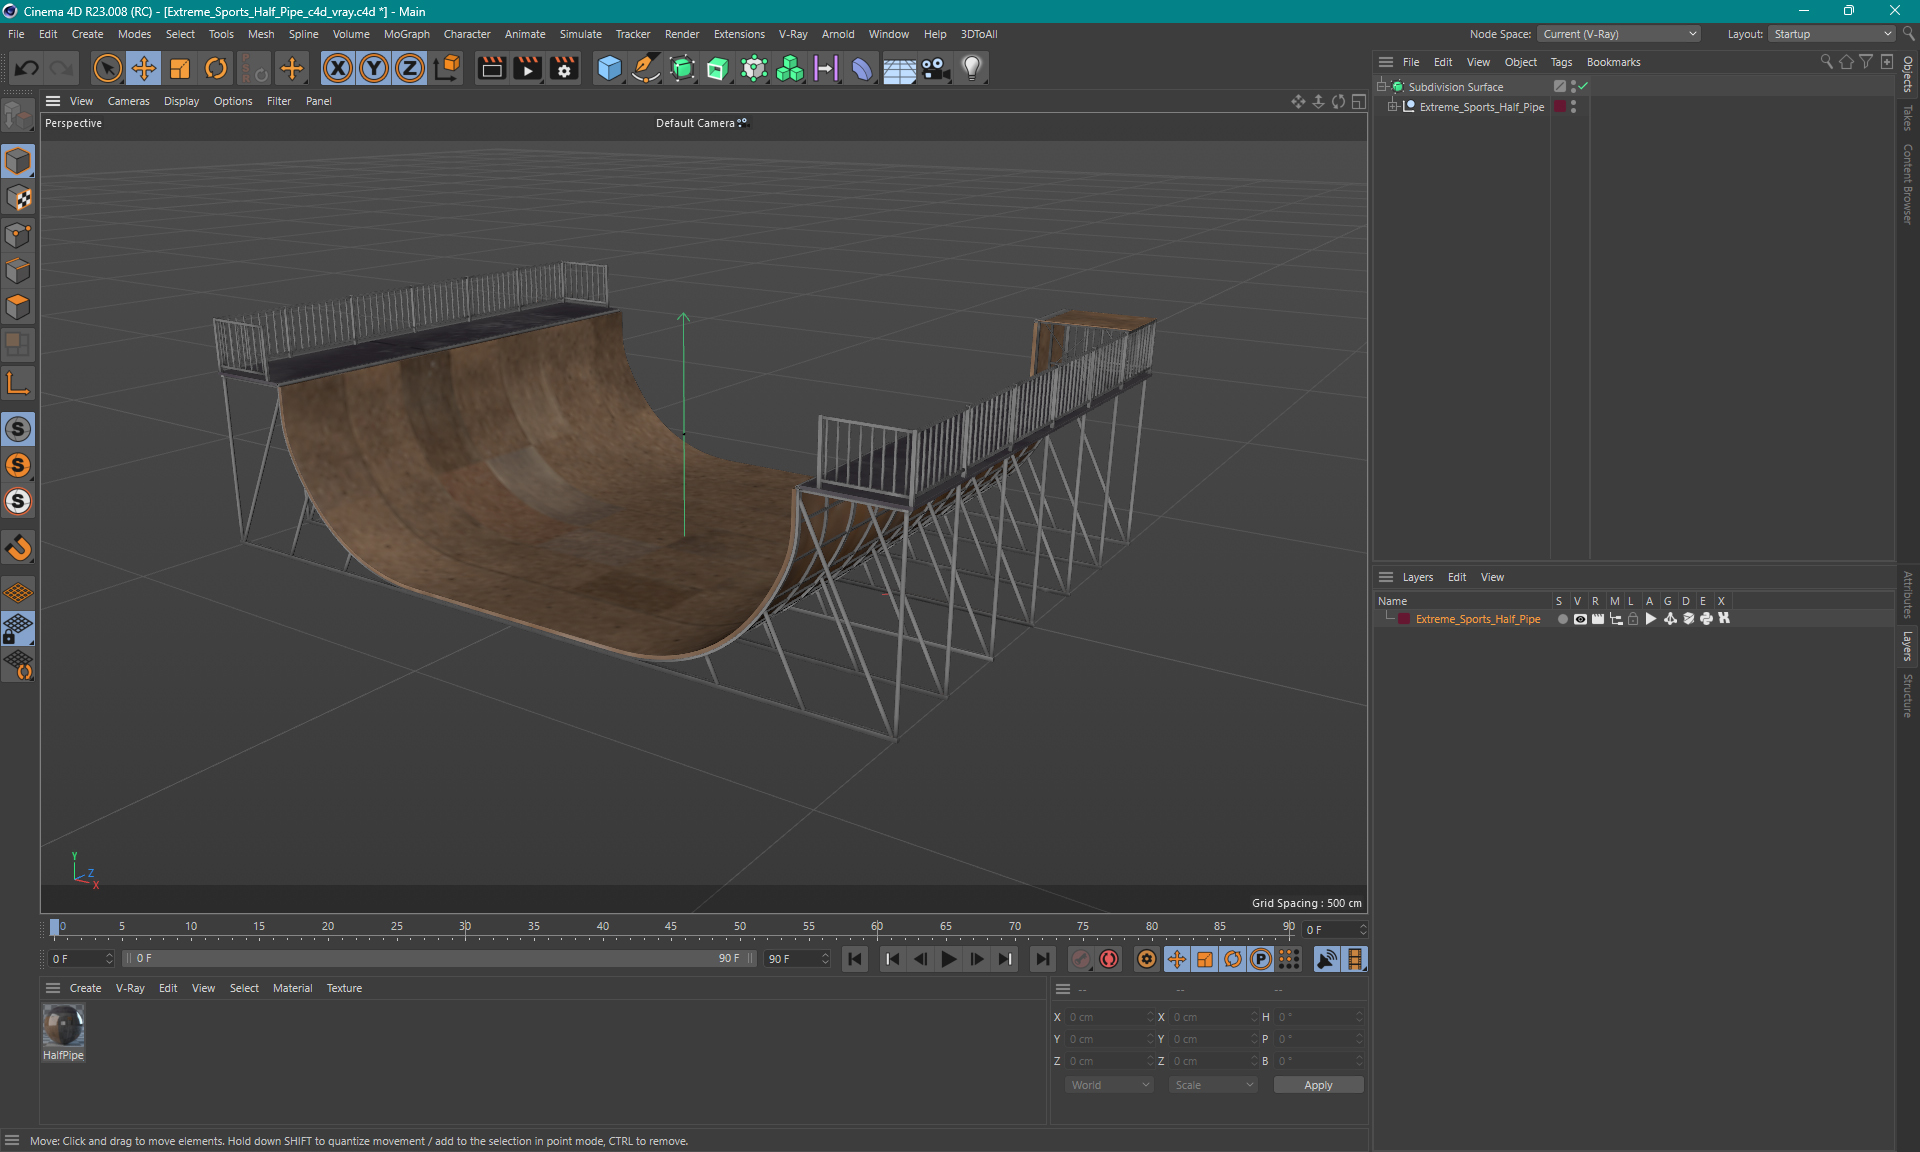Screen dimensions: 1920x1152
Task: Collapse the Subdivision Surface tree node
Action: (x=1382, y=87)
